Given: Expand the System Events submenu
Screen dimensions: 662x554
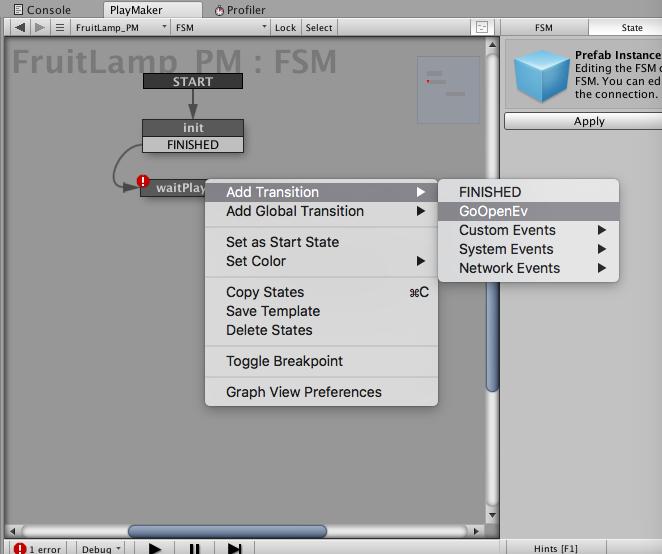Looking at the screenshot, I should point(529,249).
